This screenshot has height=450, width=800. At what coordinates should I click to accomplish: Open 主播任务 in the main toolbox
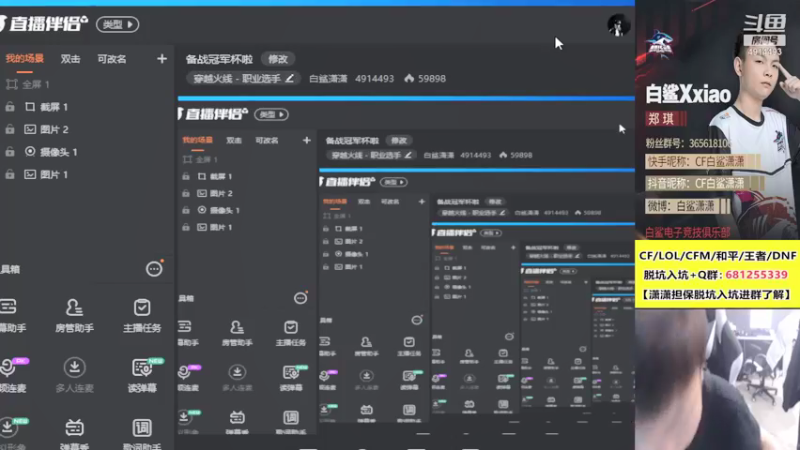coord(142,315)
